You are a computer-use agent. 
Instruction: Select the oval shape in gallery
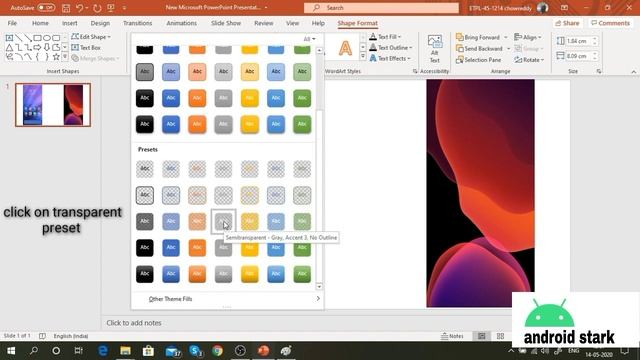click(47, 38)
